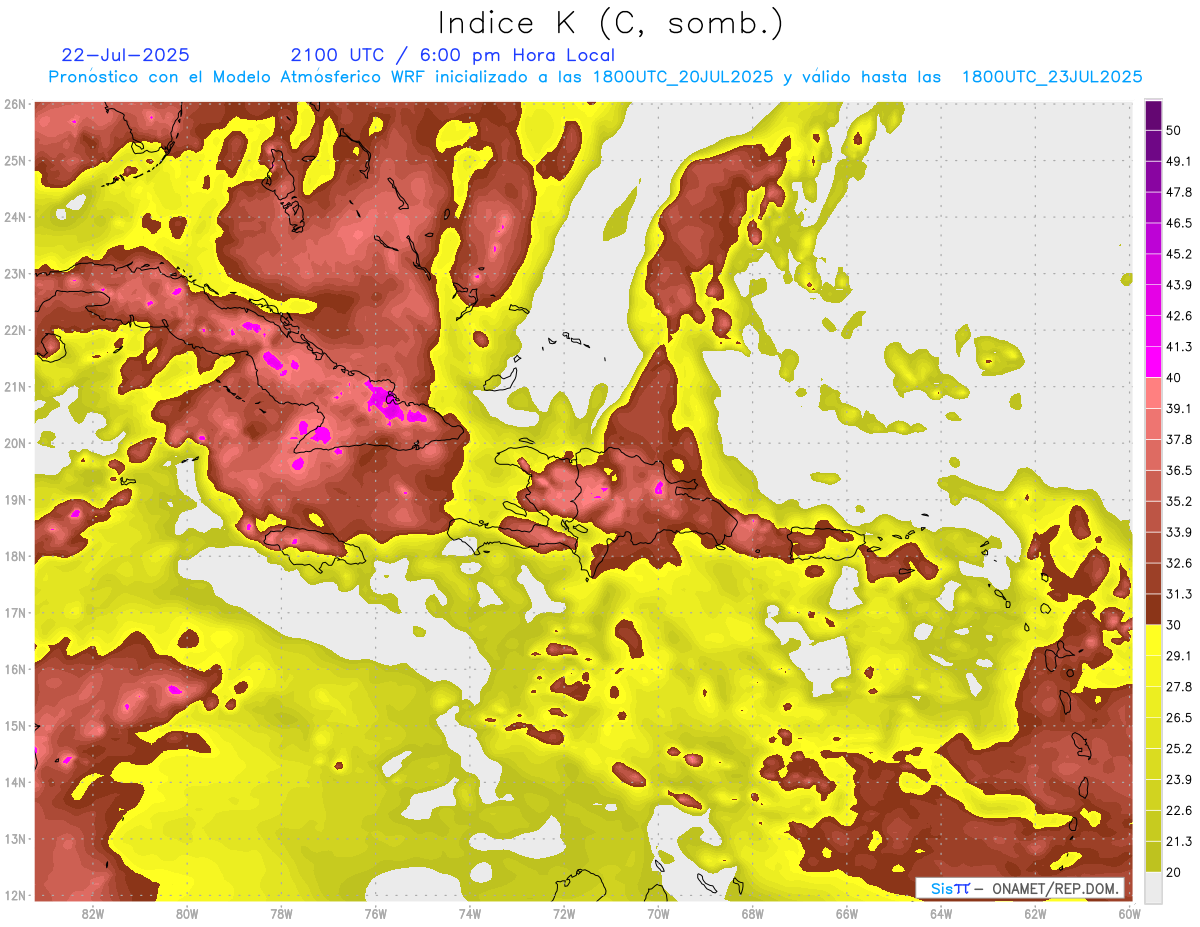Click the colorbar label '30'
The height and width of the screenshot is (927, 1200).
point(1174,625)
